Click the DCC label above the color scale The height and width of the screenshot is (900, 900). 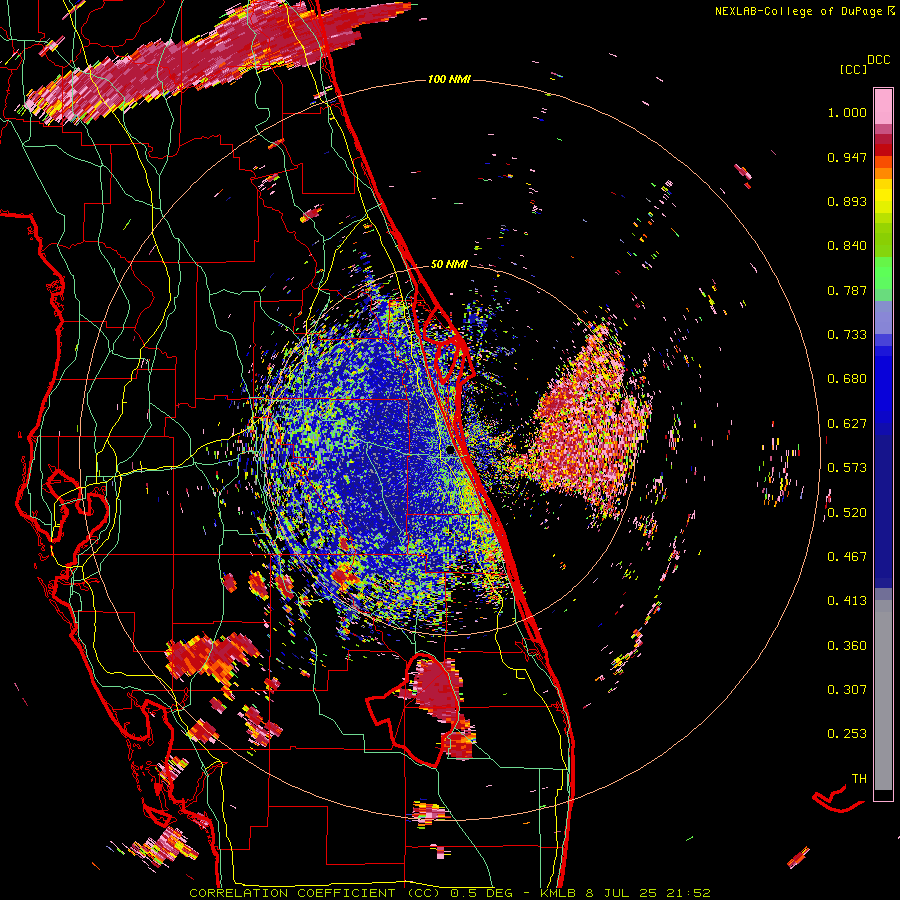[x=878, y=60]
